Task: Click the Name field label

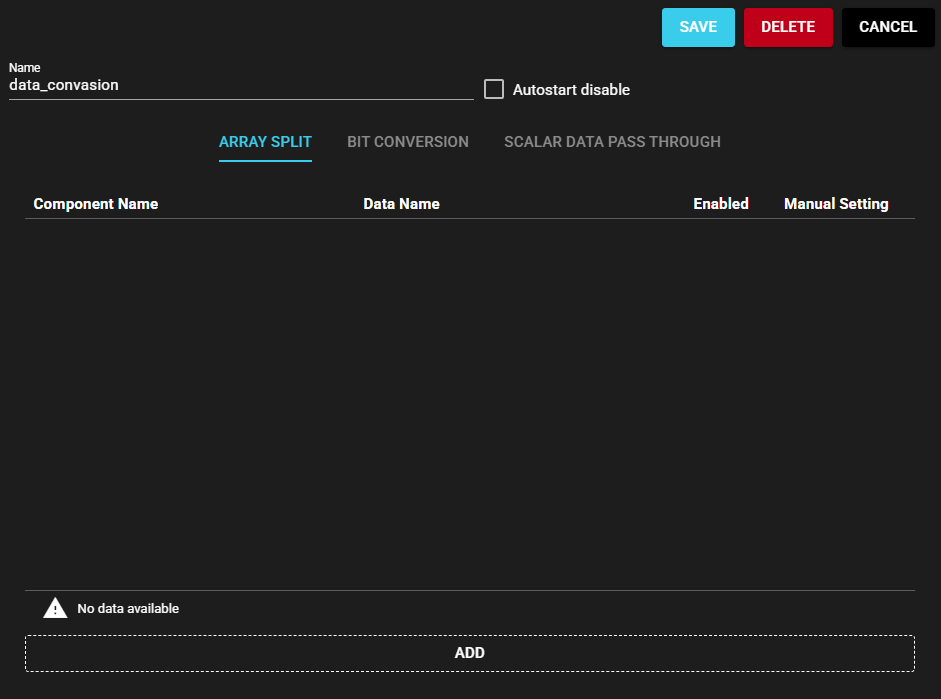Action: click(25, 68)
